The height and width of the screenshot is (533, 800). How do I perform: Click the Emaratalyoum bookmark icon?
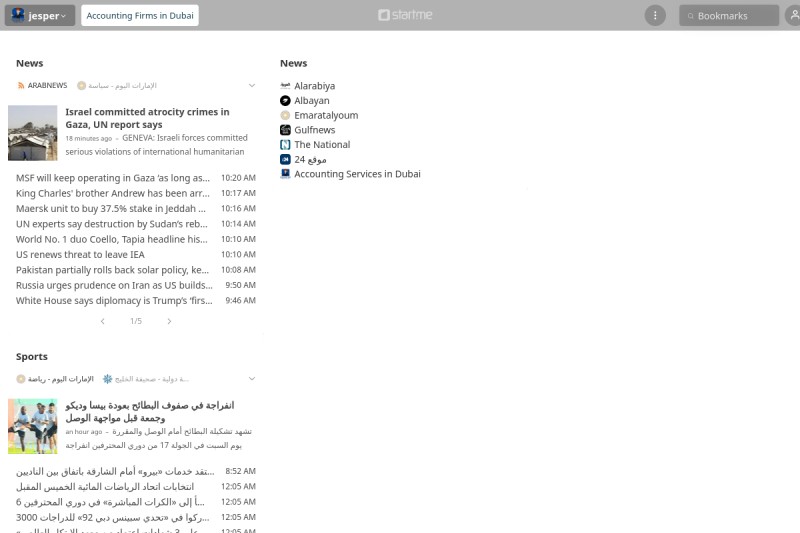click(285, 115)
